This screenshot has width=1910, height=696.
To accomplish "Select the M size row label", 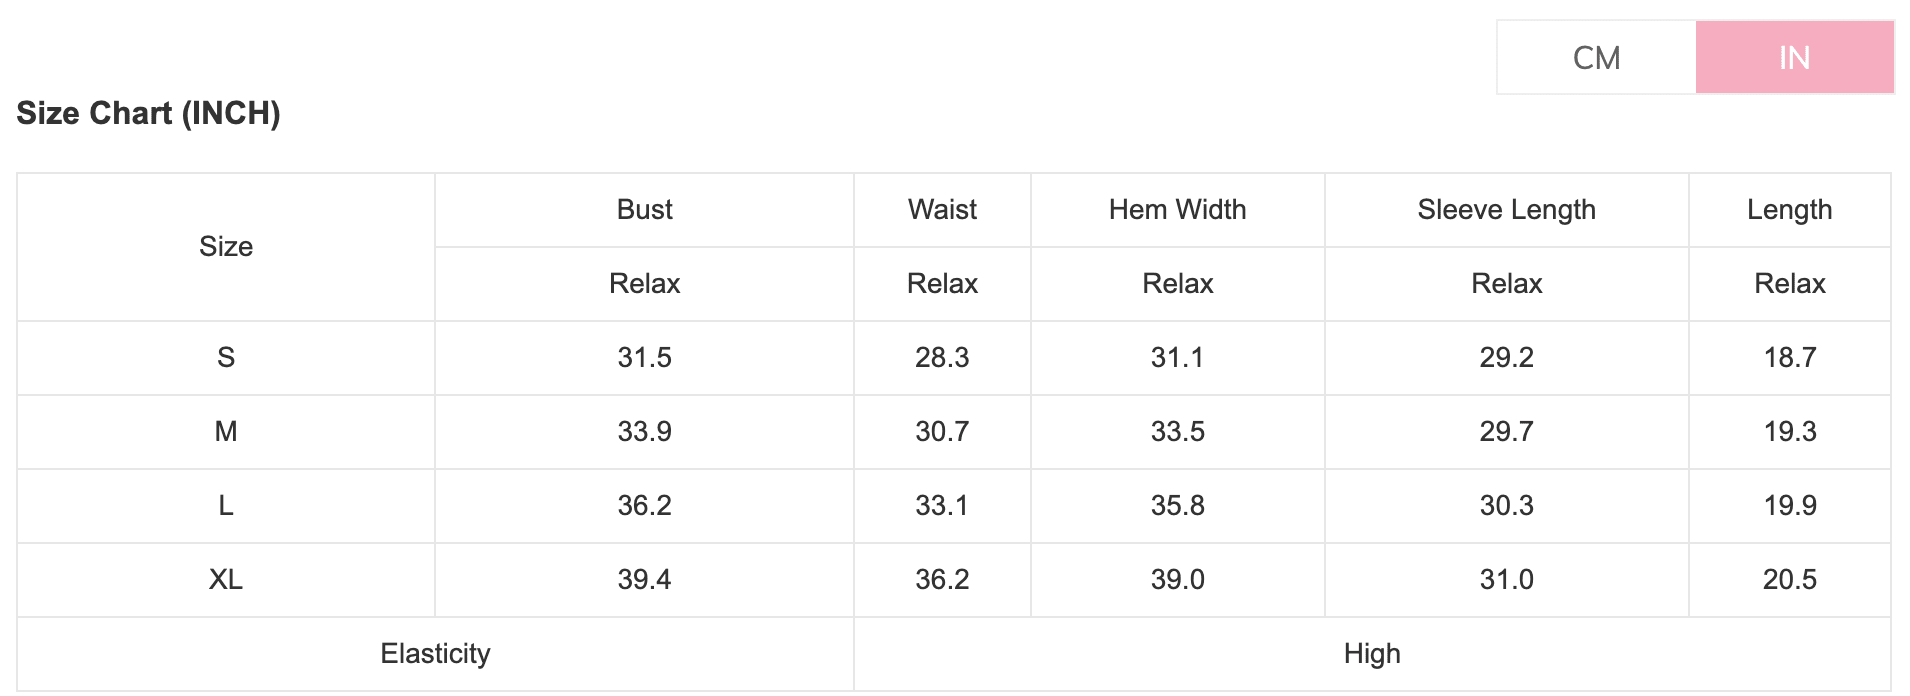I will [x=226, y=432].
